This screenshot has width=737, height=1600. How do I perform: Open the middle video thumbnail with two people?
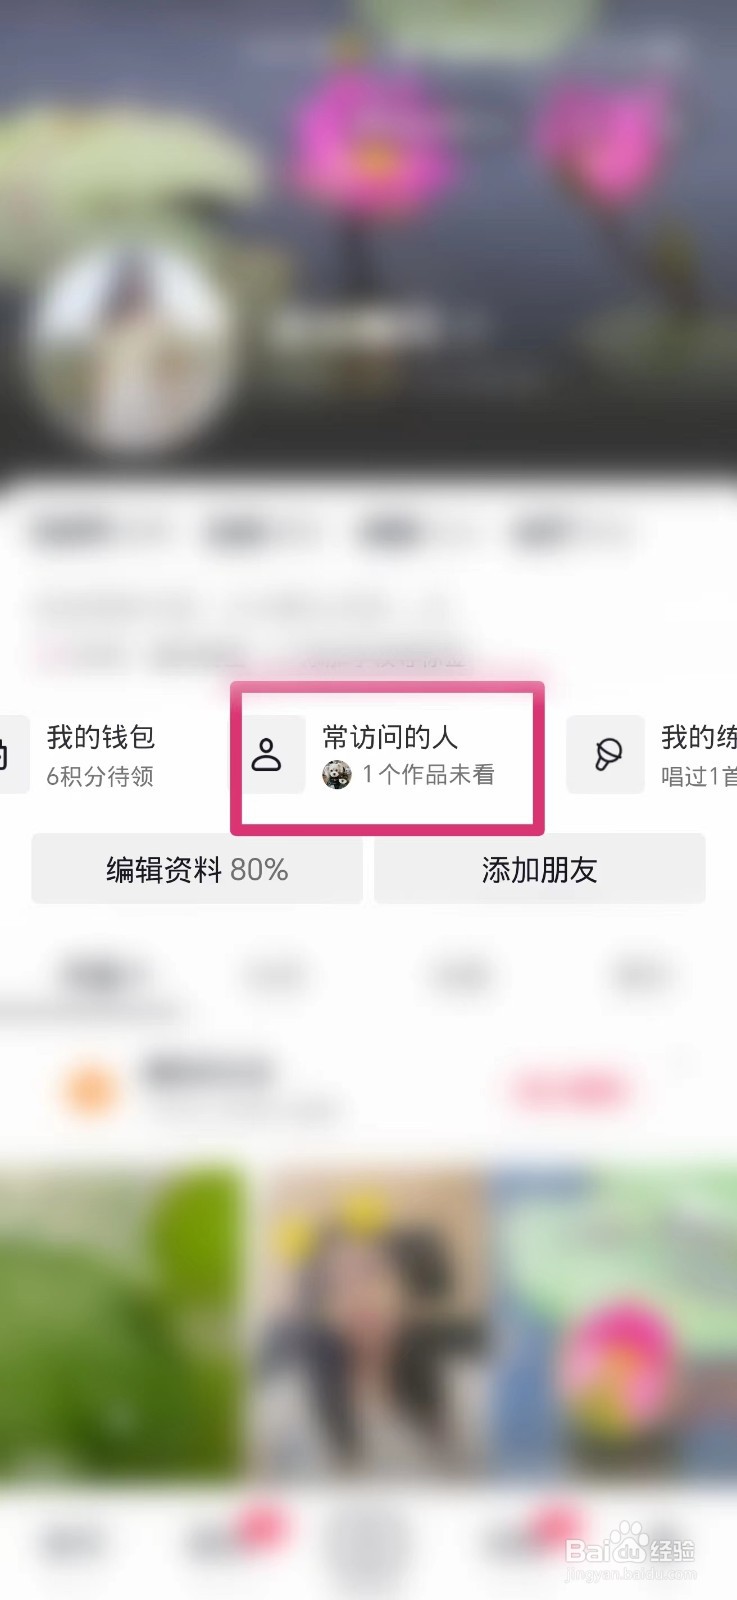368,1320
